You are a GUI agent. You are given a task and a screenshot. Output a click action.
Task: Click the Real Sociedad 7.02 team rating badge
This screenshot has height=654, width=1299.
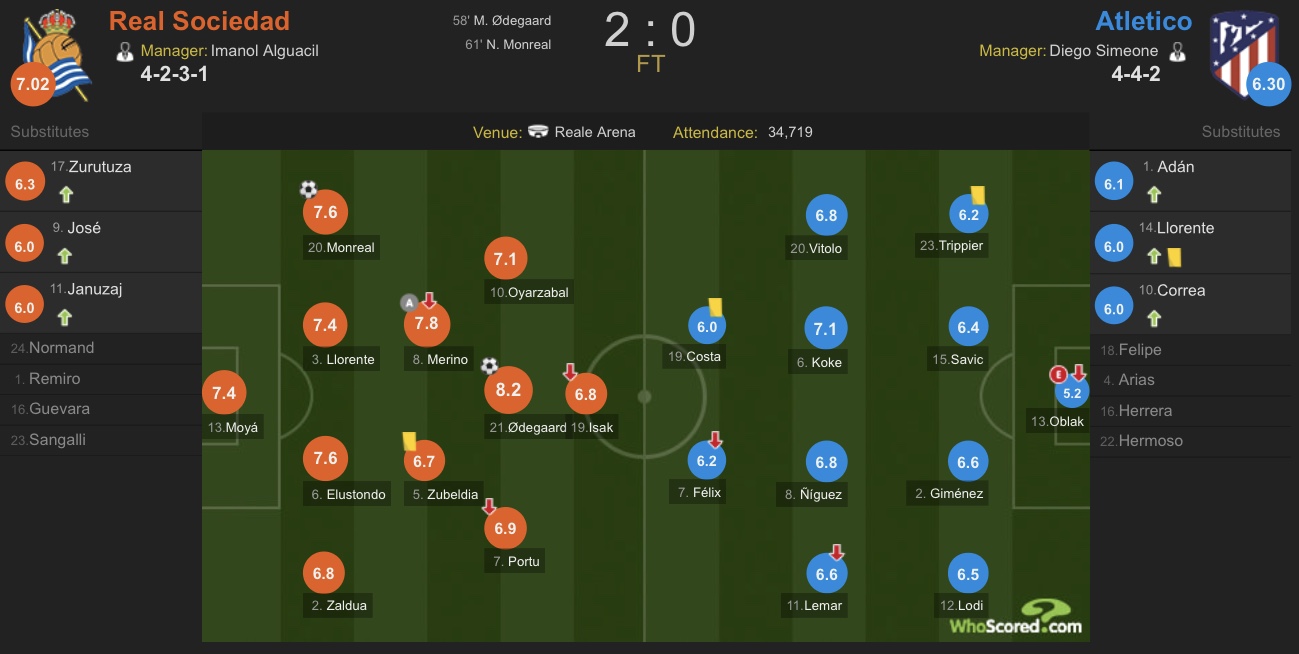(x=32, y=84)
